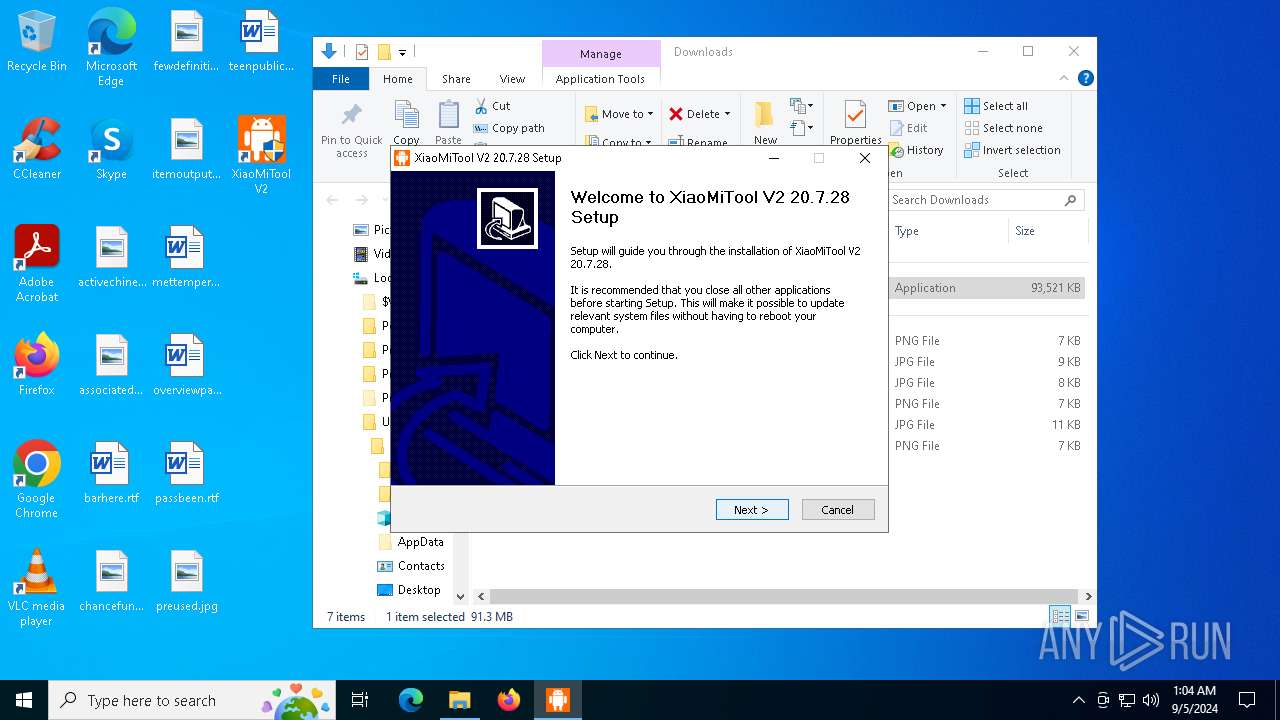Screen dimensions: 1280x720
Task: Switch to large icons view in Explorer
Action: click(1082, 616)
